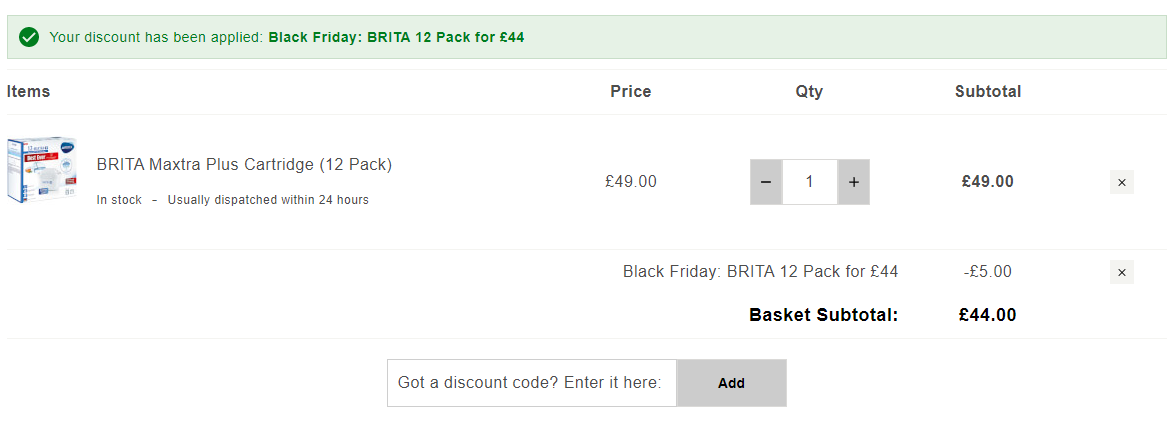The image size is (1176, 426).
Task: Click the £44.00 basket subtotal amount
Action: click(x=988, y=315)
